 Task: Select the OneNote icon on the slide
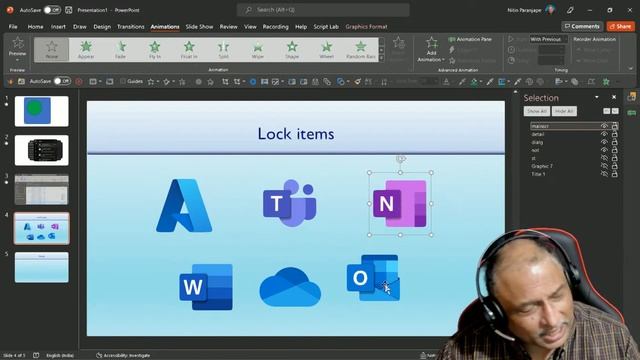click(x=400, y=203)
